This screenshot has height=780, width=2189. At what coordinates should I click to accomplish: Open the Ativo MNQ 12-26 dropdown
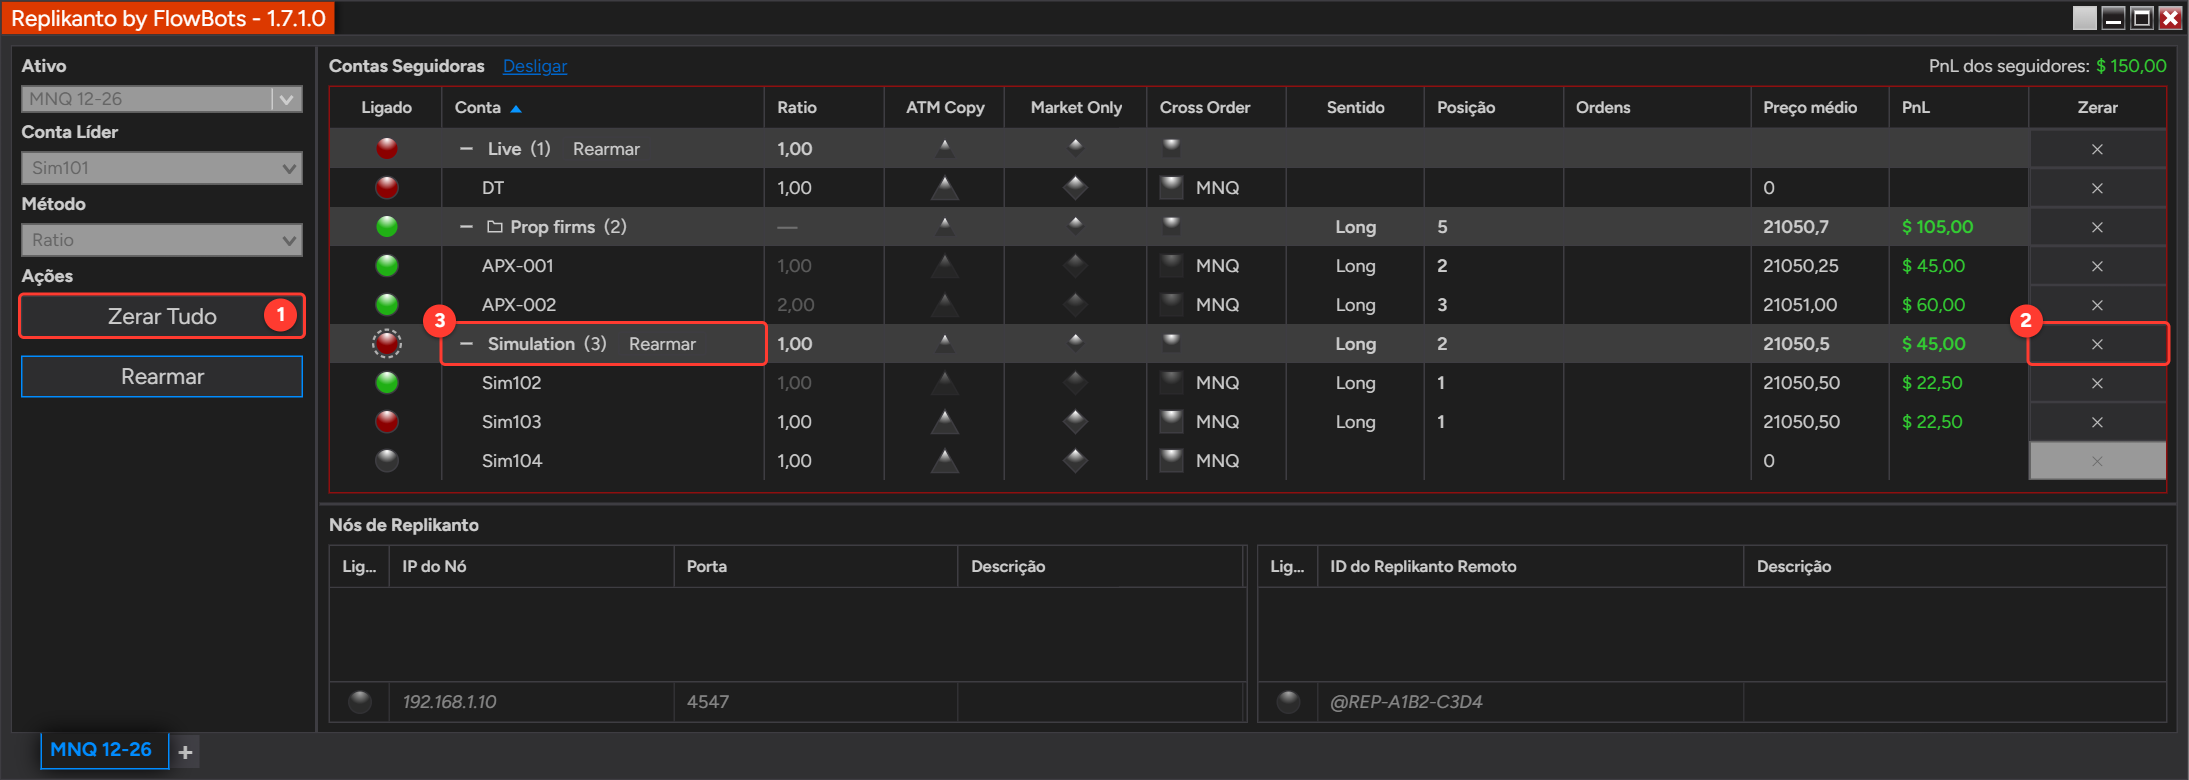[x=162, y=99]
